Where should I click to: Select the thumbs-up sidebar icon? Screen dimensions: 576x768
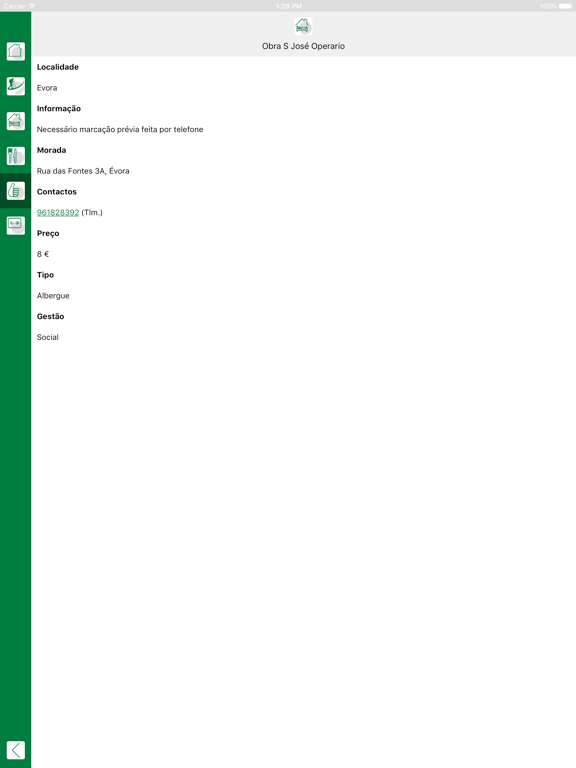[16, 191]
